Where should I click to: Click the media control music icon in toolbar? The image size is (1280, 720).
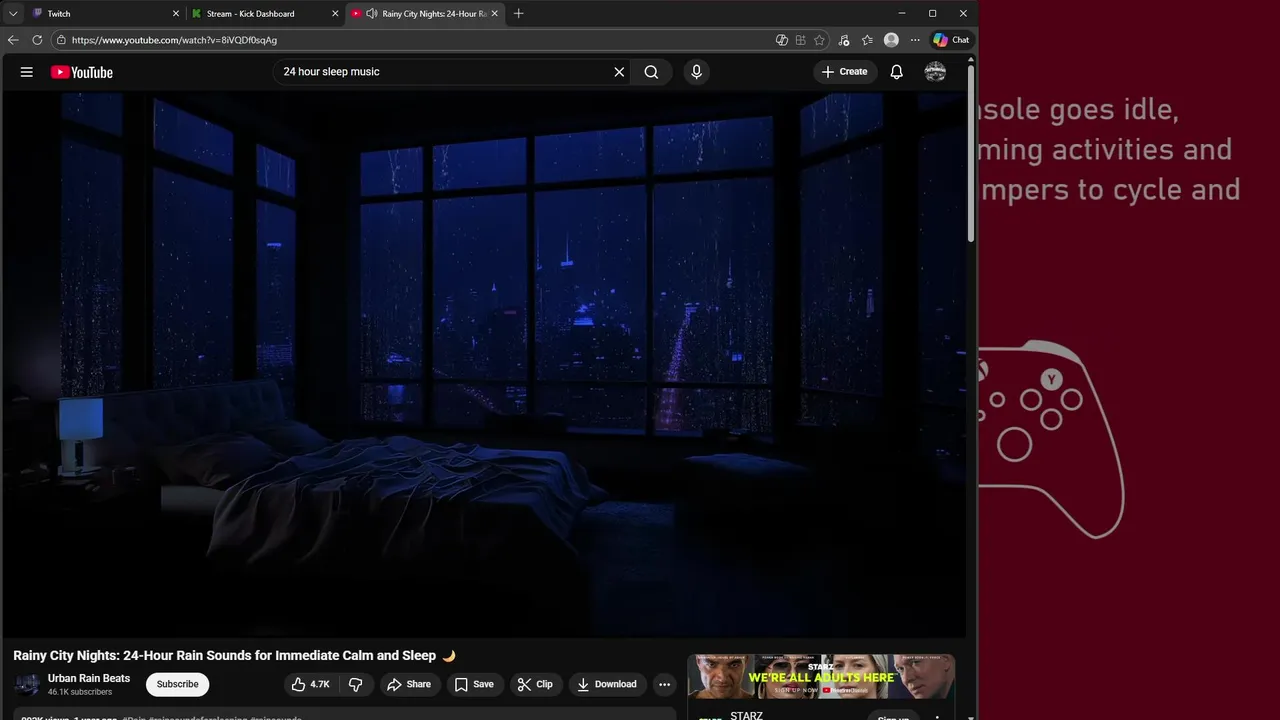[844, 40]
